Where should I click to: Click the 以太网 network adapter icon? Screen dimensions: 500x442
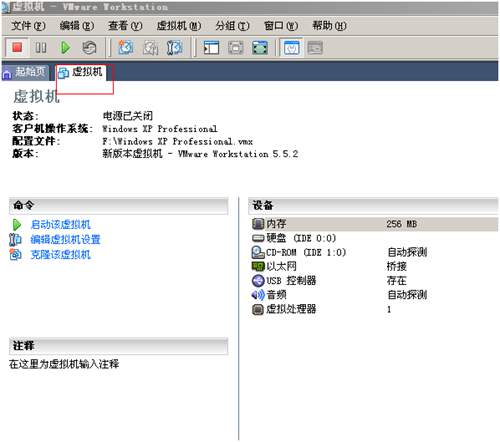pos(258,266)
